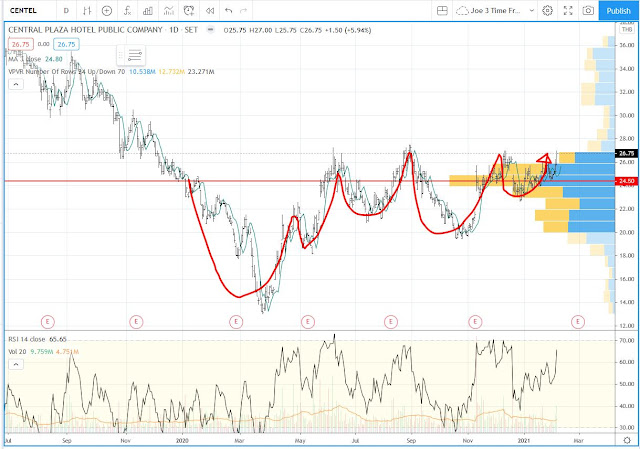Image resolution: width=640 pixels, height=449 pixels.
Task: Open the Joe 3 Time Fr layout dropdown
Action: [531, 11]
